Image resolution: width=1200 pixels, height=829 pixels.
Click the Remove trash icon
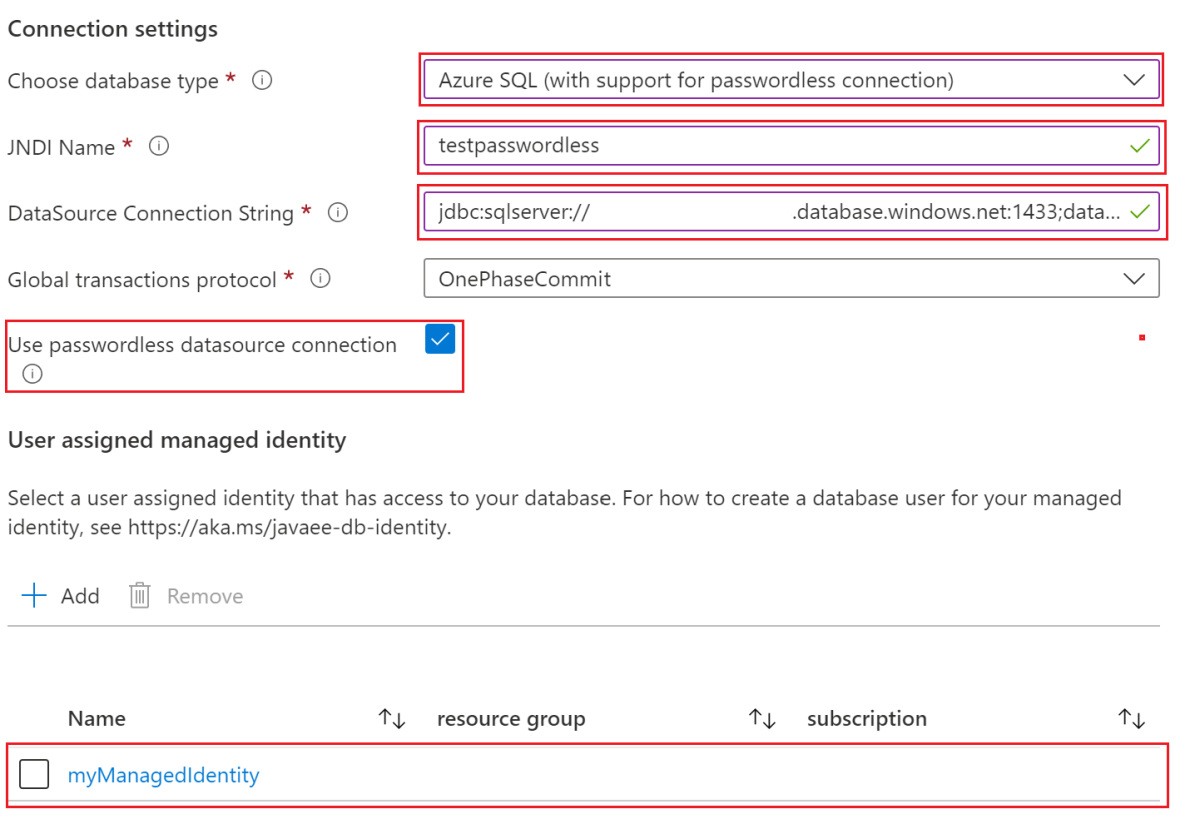click(141, 596)
